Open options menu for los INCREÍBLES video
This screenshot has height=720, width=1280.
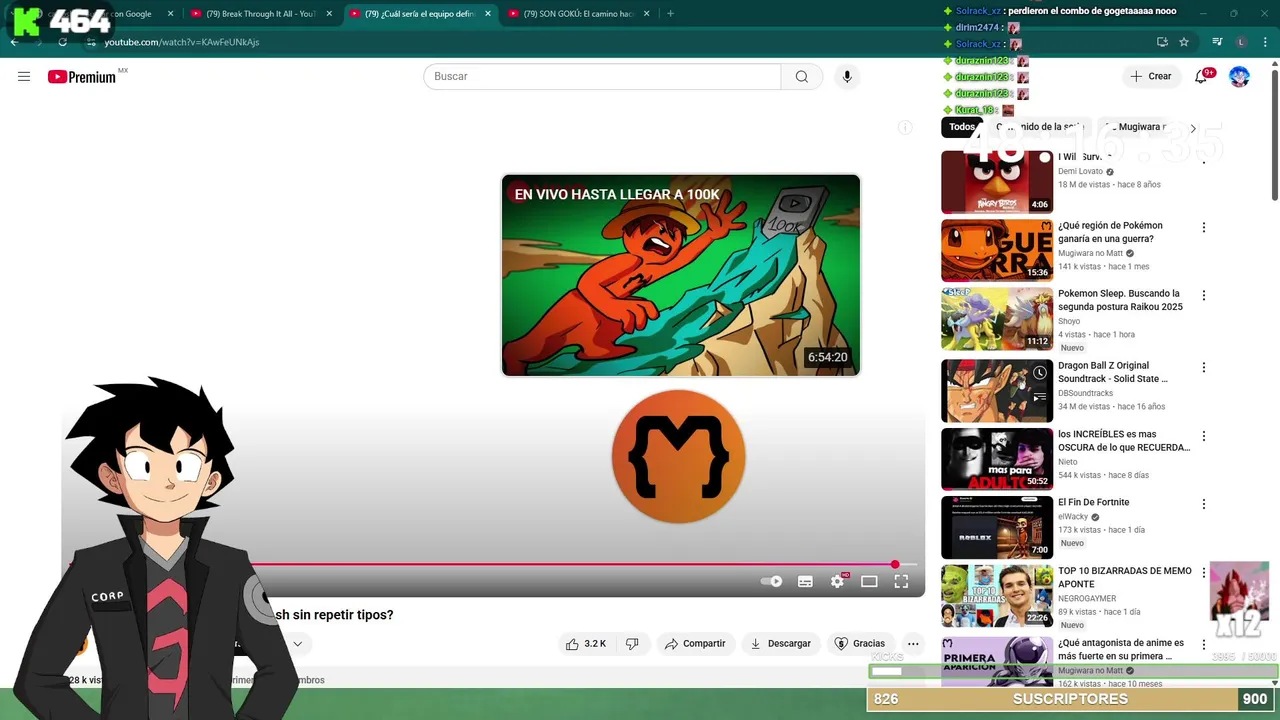click(1204, 437)
